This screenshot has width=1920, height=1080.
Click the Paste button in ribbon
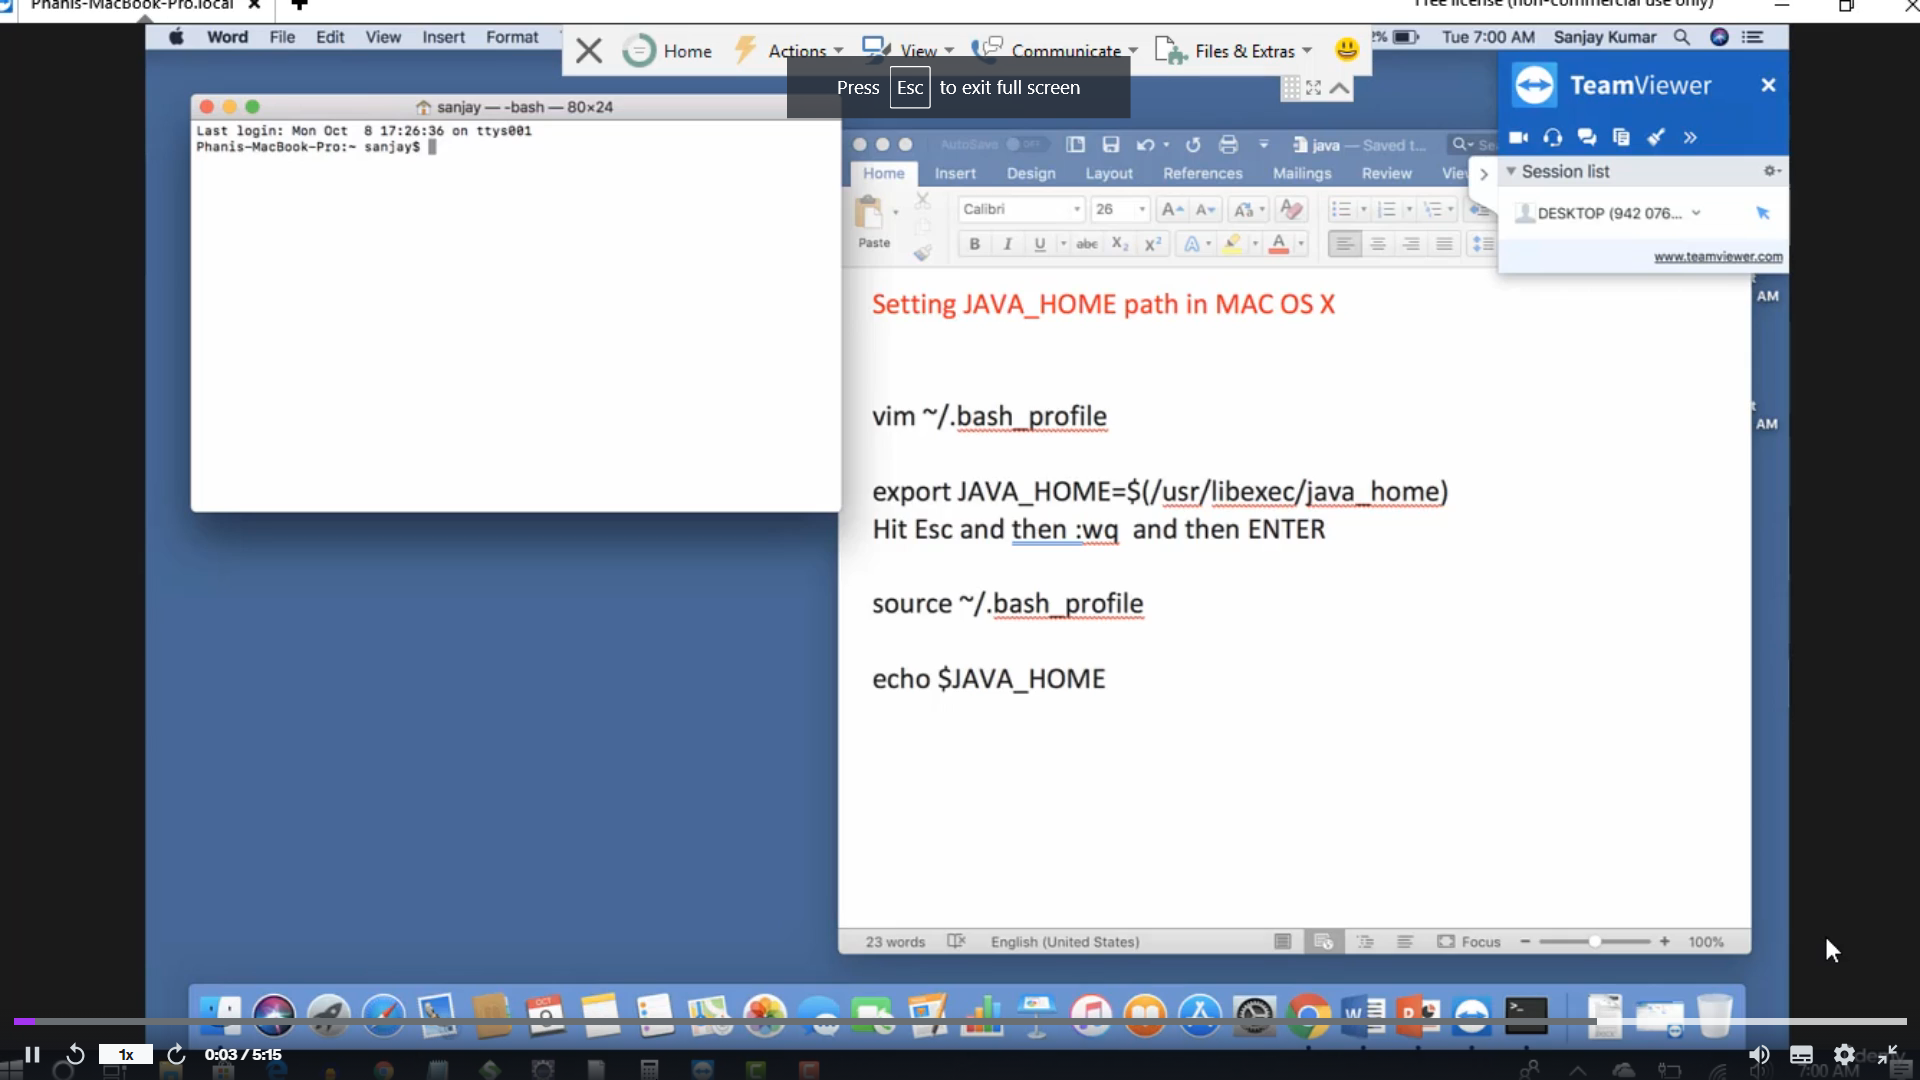pyautogui.click(x=872, y=221)
